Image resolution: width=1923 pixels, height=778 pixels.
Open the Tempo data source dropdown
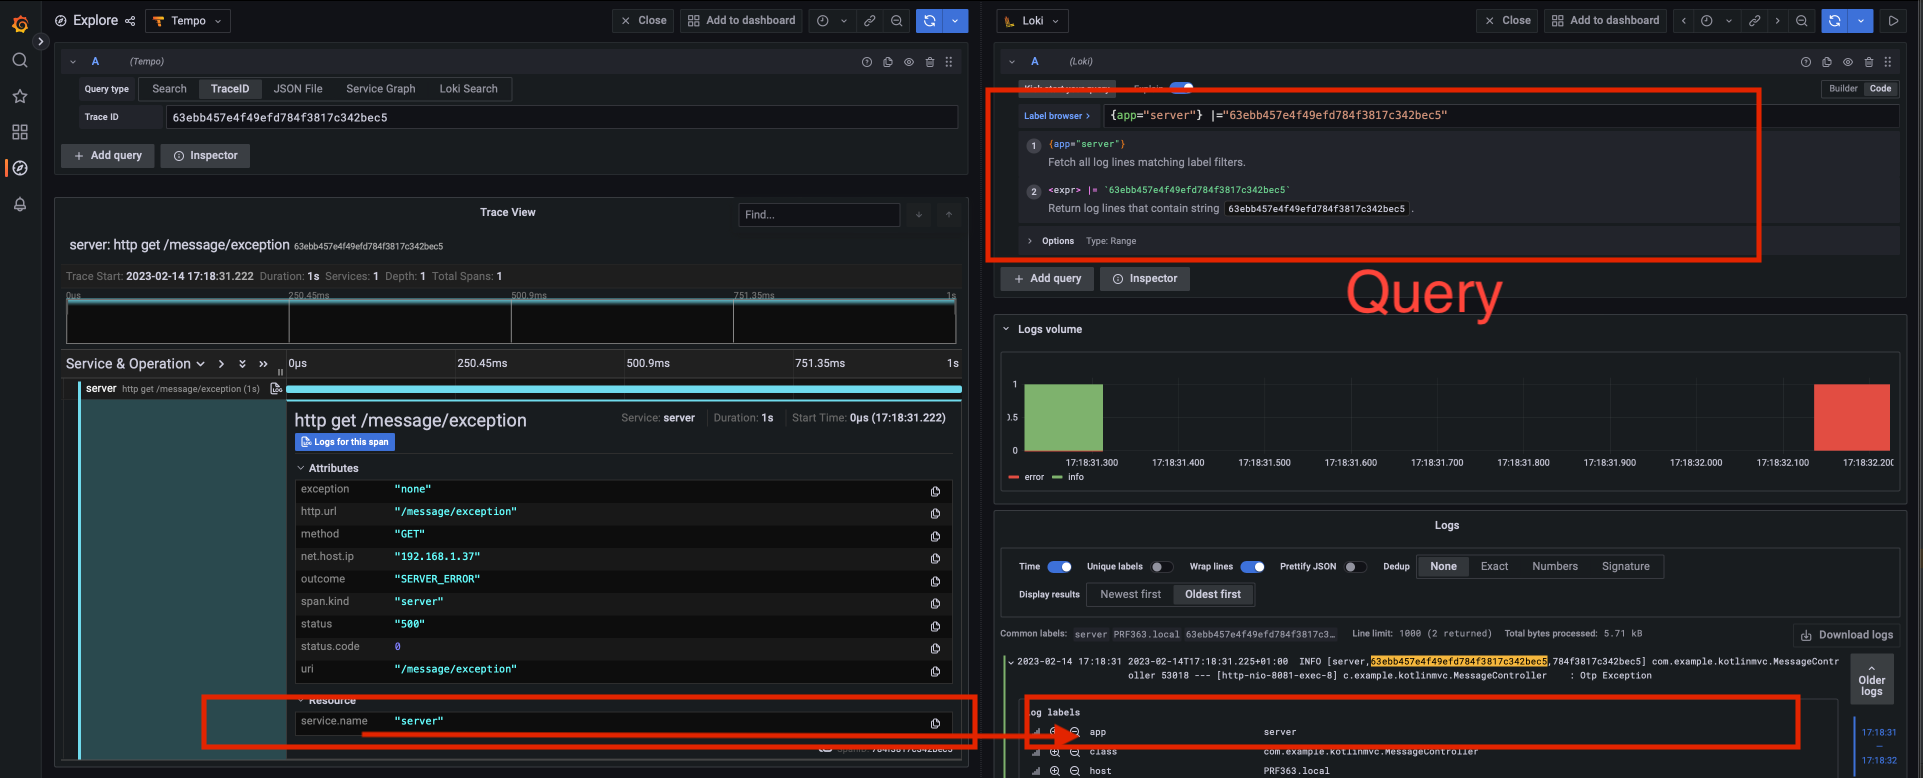[188, 21]
